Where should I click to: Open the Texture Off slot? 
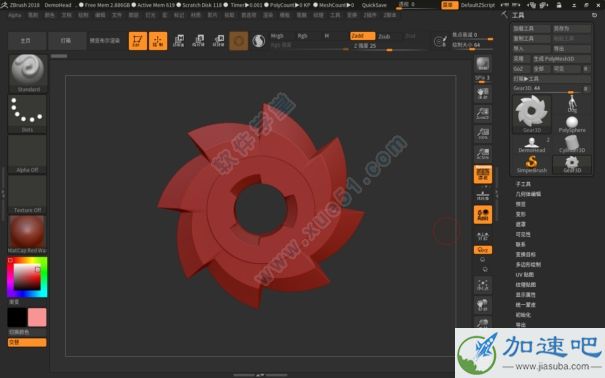click(x=27, y=194)
